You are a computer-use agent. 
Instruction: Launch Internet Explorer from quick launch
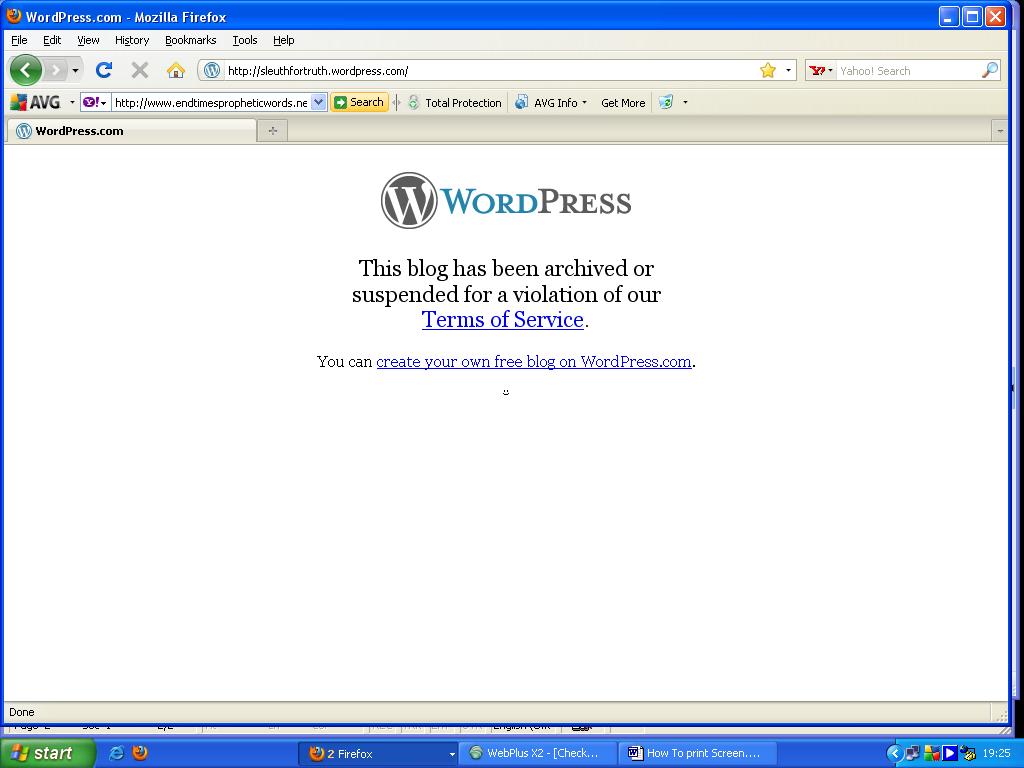point(116,753)
